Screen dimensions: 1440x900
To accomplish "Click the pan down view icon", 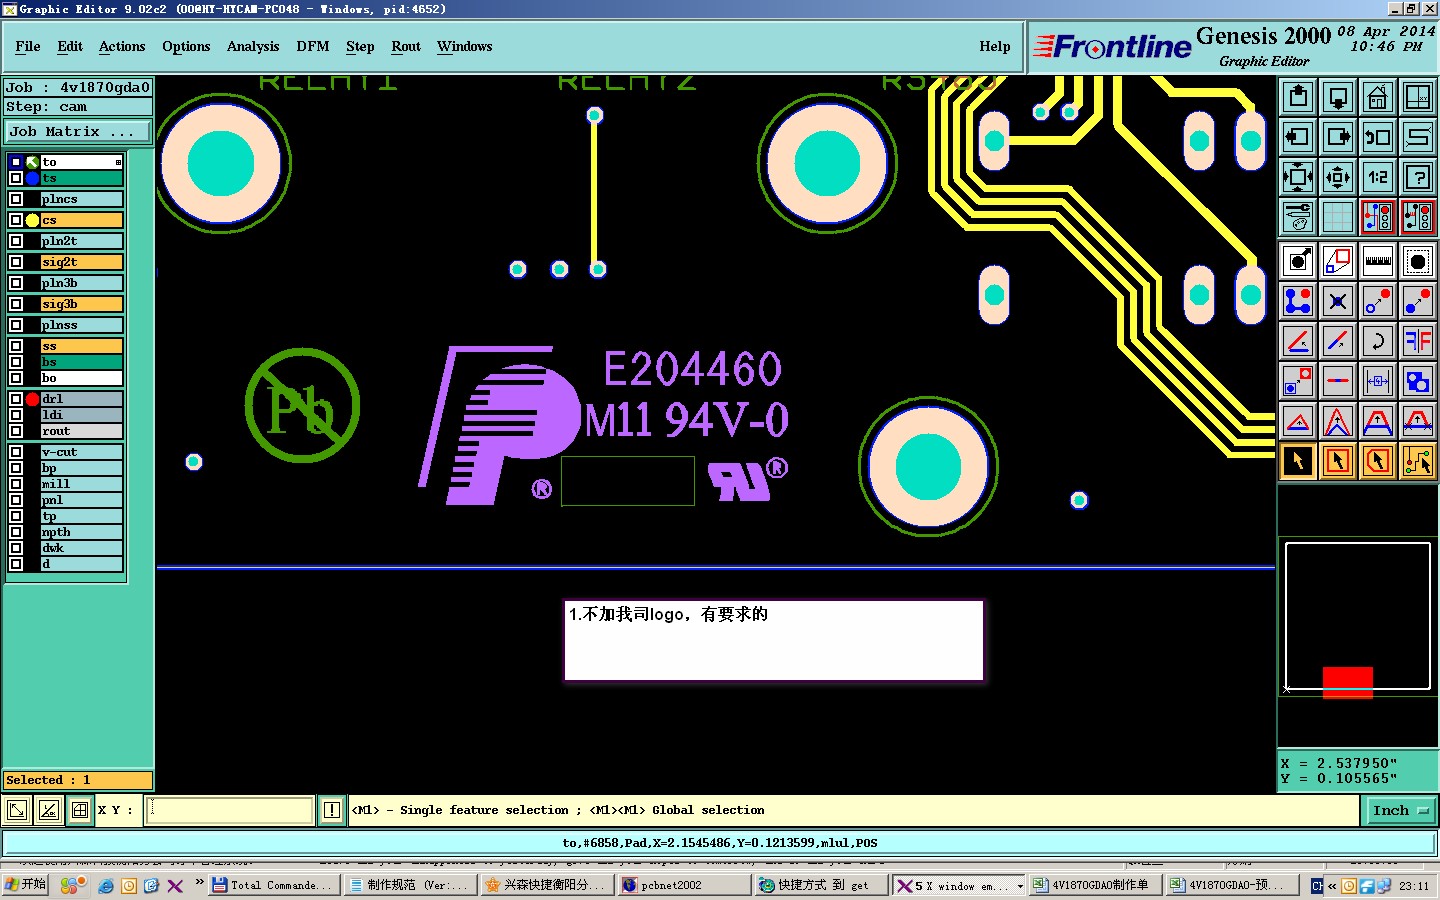I will coord(1338,97).
